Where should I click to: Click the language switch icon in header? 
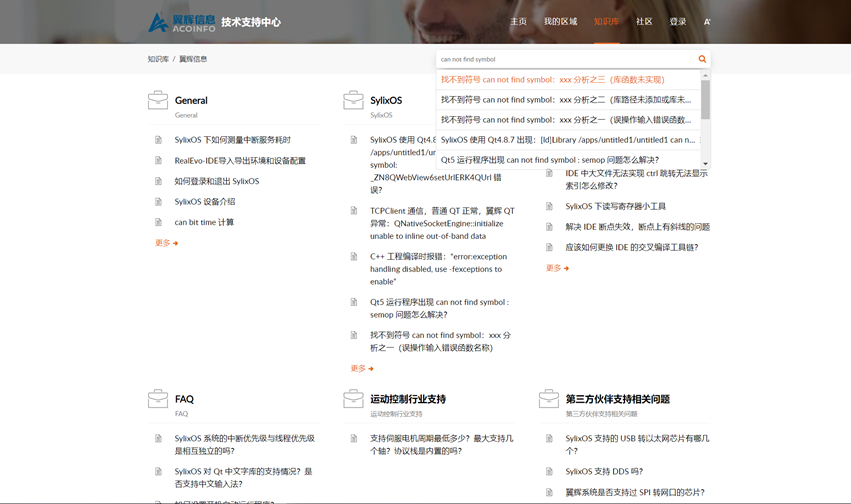pyautogui.click(x=707, y=22)
